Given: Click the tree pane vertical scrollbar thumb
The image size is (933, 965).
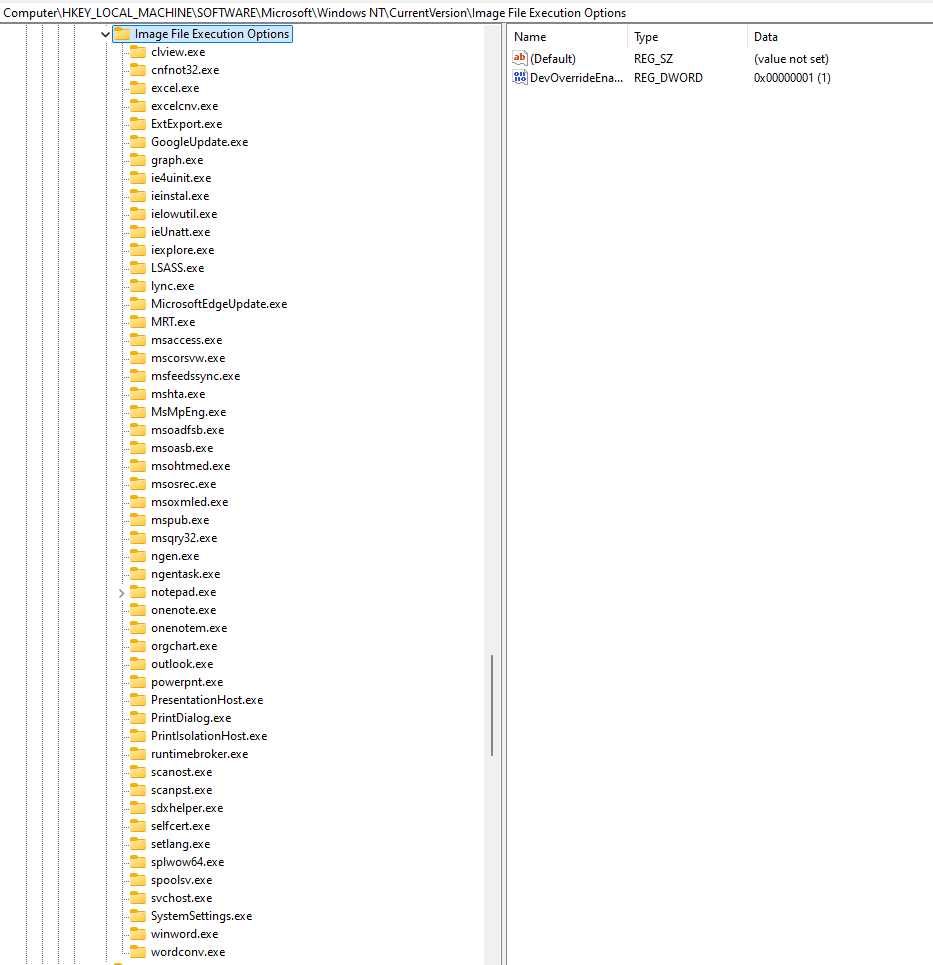Looking at the screenshot, I should point(492,705).
